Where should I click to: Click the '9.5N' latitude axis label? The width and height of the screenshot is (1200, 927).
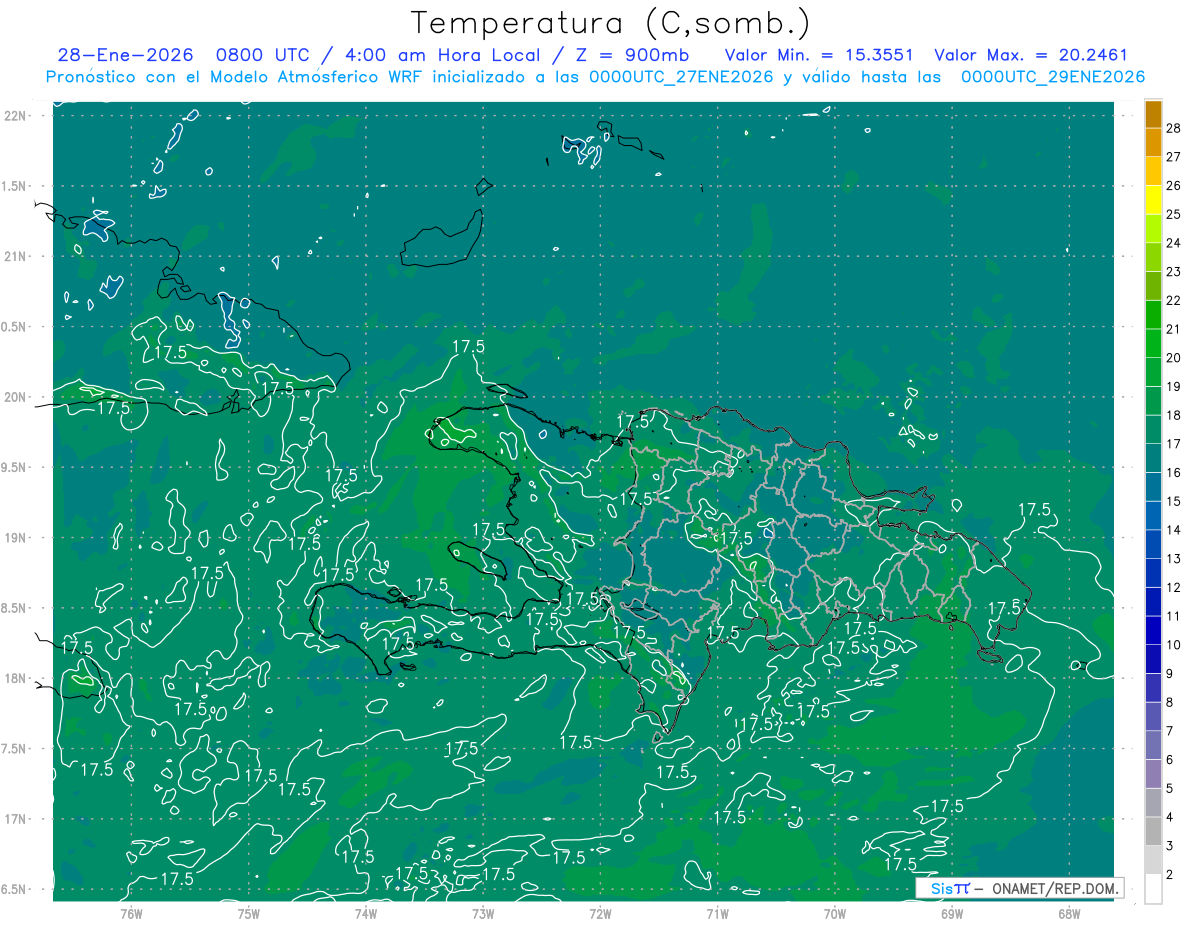[14, 467]
